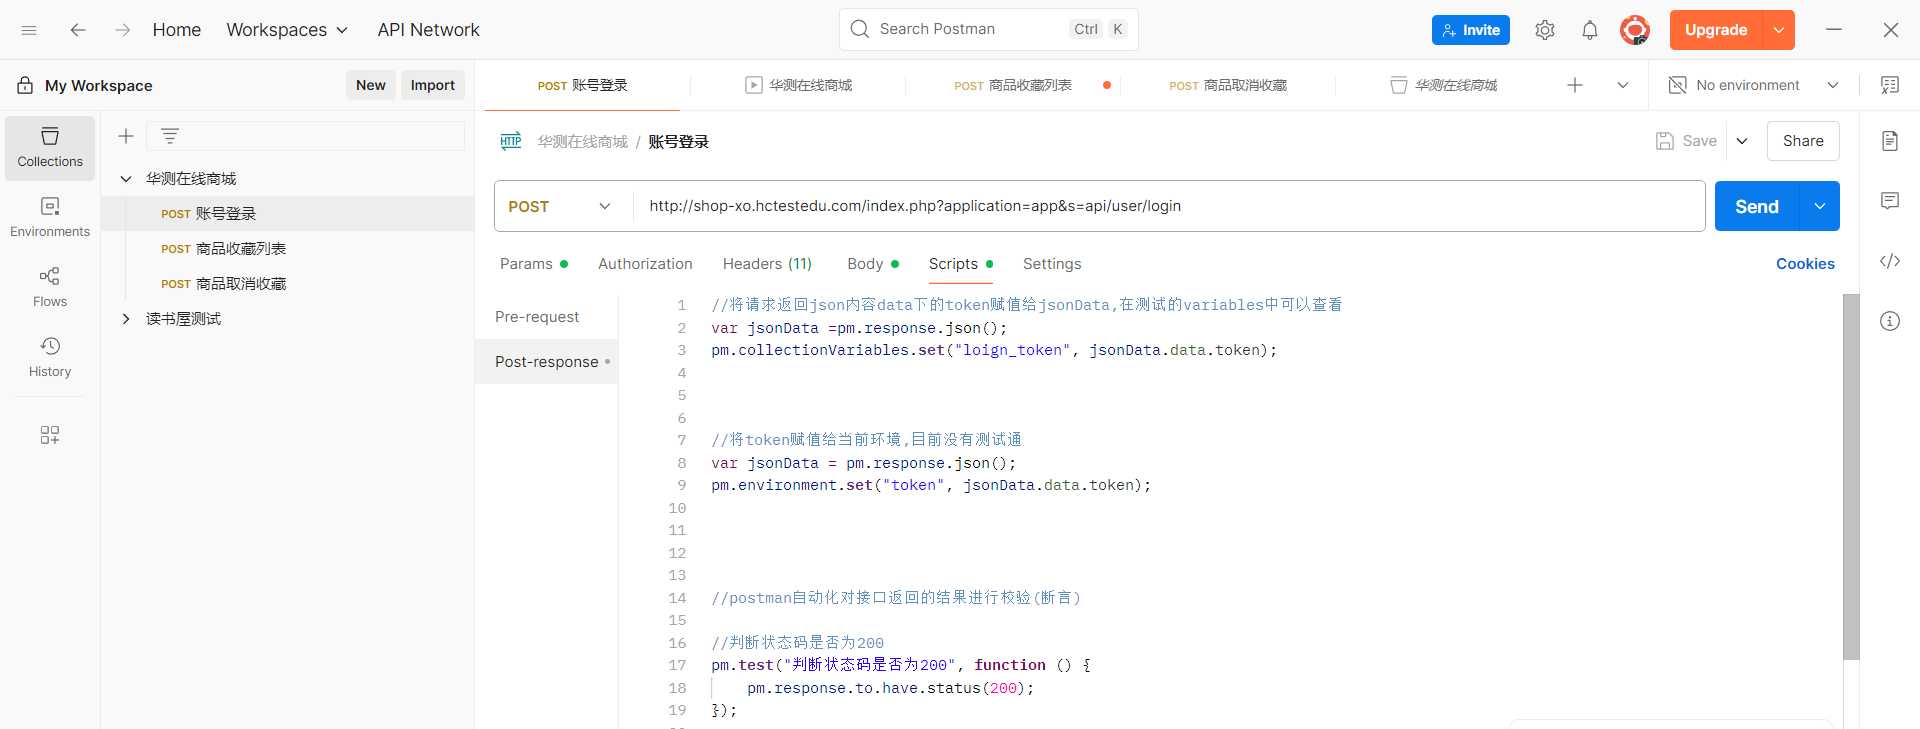Click the Invite button
Image resolution: width=1920 pixels, height=729 pixels.
[1471, 30]
